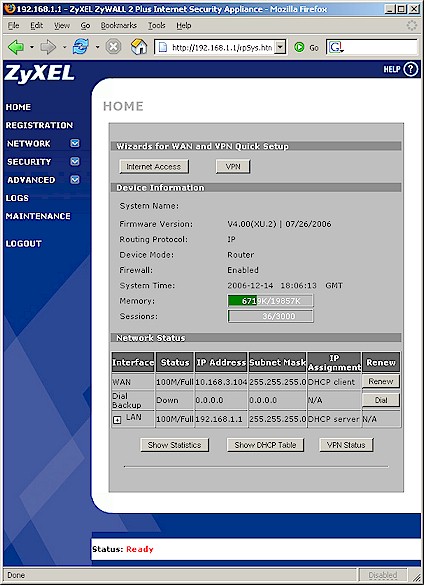This screenshot has width=425, height=586.
Task: Open NETWORK in the sidebar
Action: (29, 144)
